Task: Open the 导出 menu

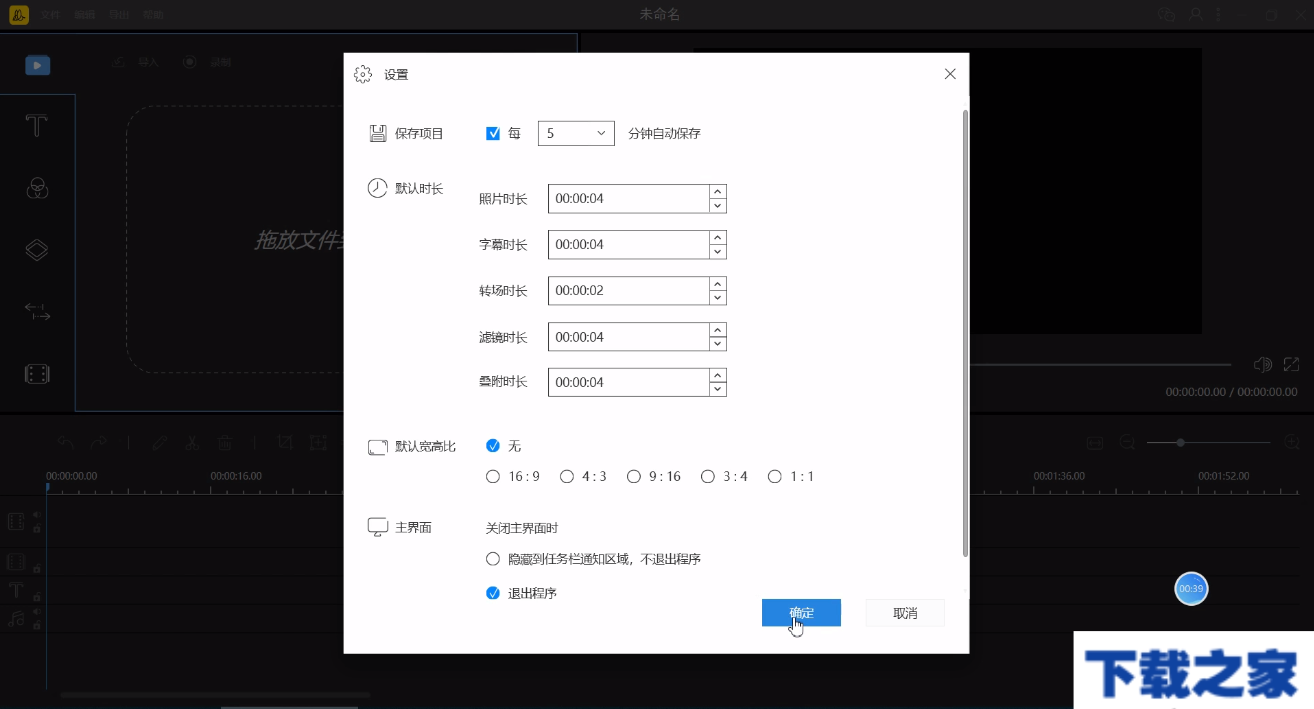Action: 119,14
